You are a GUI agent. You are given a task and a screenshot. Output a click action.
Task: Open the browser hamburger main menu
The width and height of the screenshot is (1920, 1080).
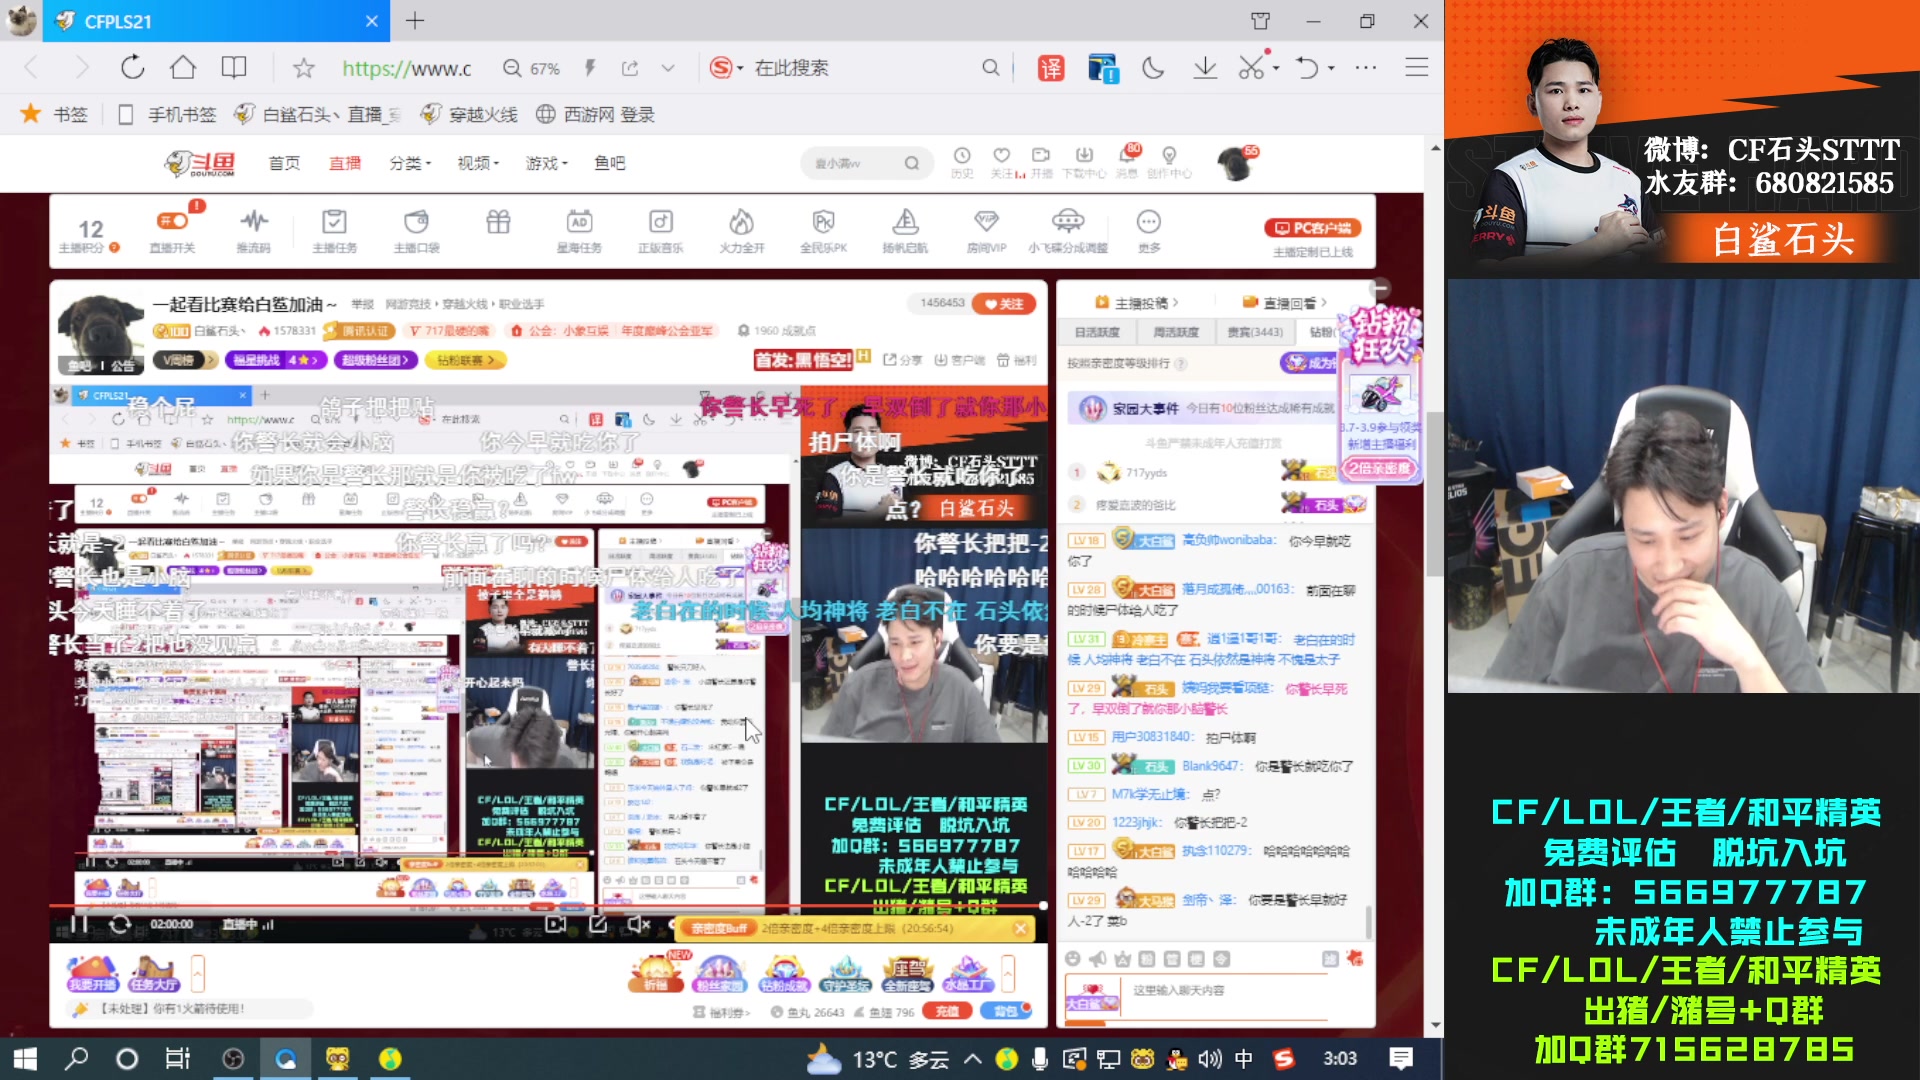coord(1416,68)
